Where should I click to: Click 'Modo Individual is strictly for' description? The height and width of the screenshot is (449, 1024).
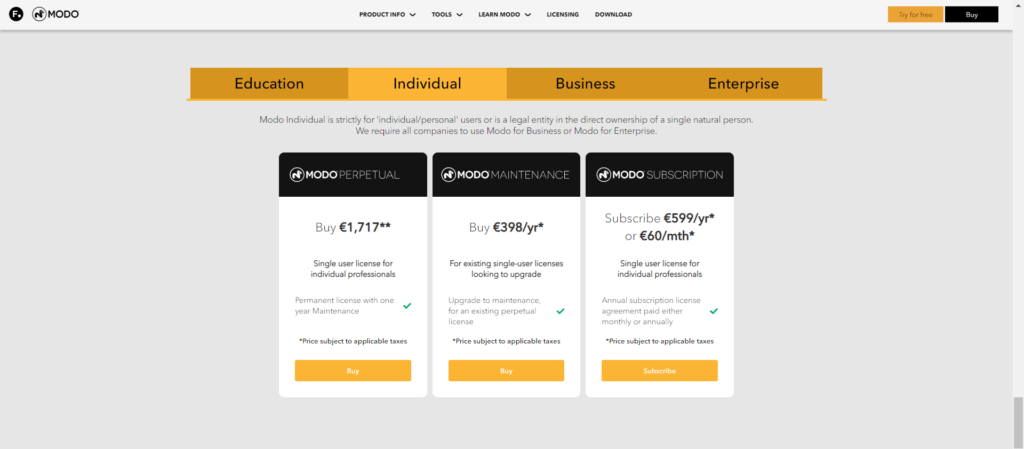(x=506, y=120)
